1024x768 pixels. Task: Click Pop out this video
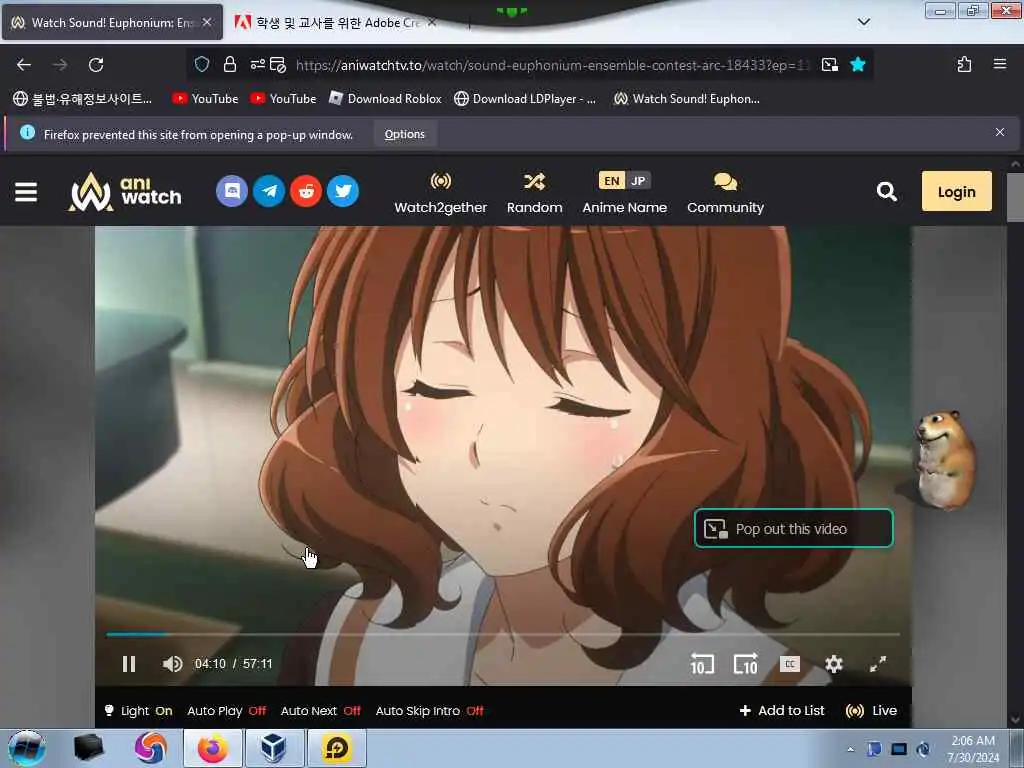tap(793, 528)
